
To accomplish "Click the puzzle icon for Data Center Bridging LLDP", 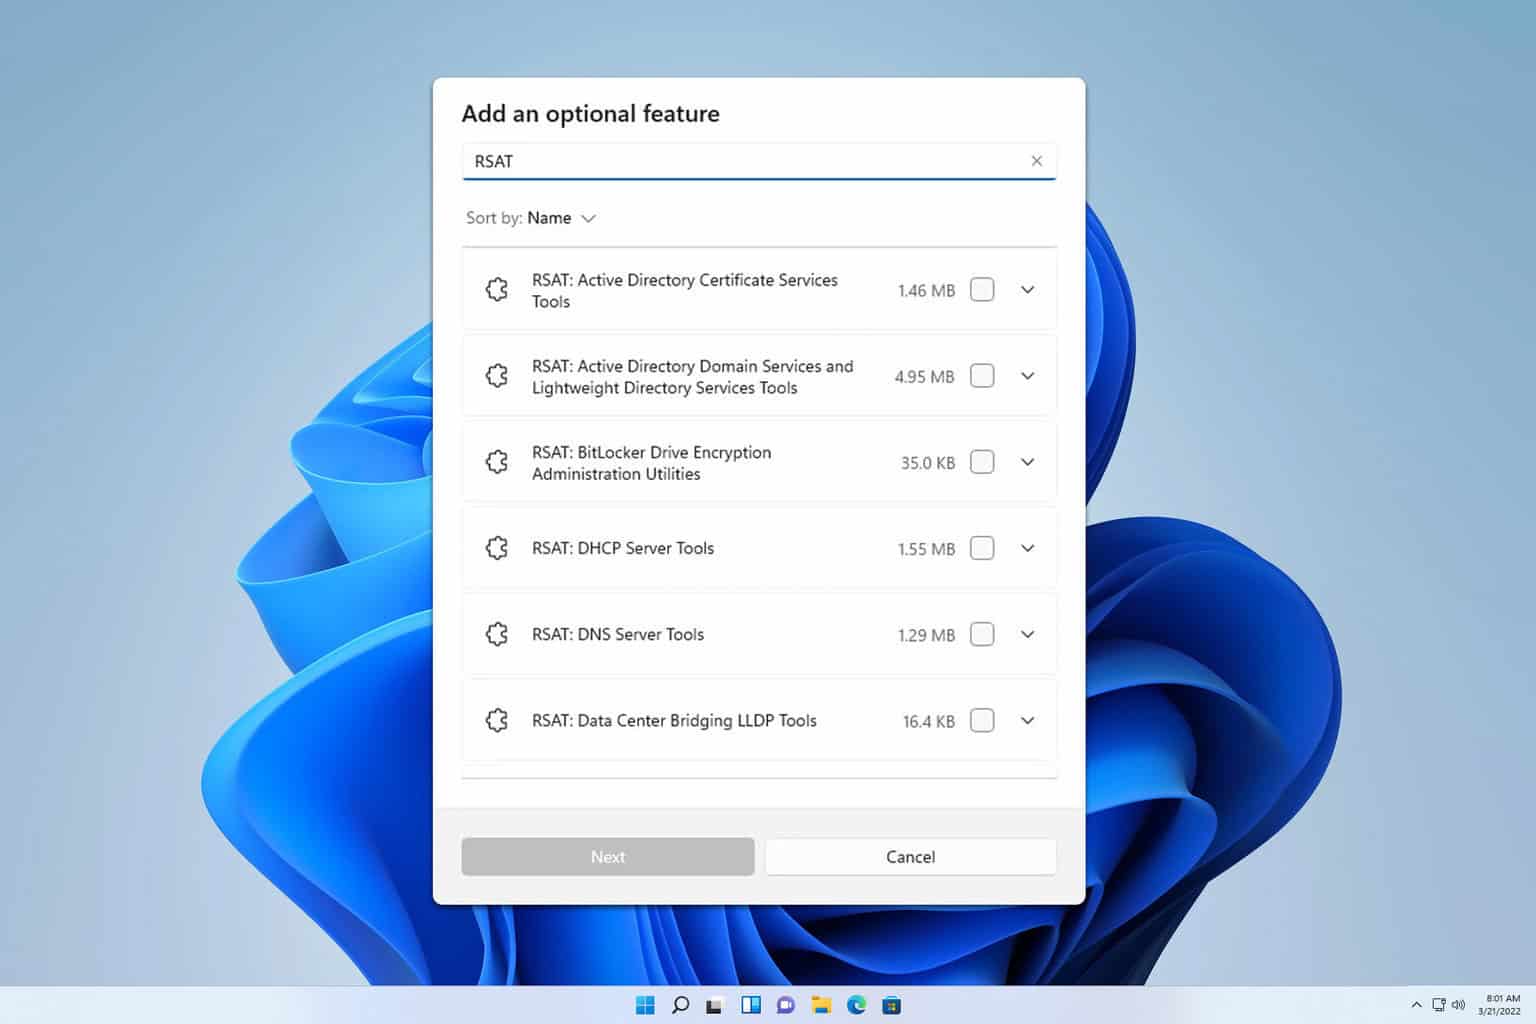I will click(497, 720).
